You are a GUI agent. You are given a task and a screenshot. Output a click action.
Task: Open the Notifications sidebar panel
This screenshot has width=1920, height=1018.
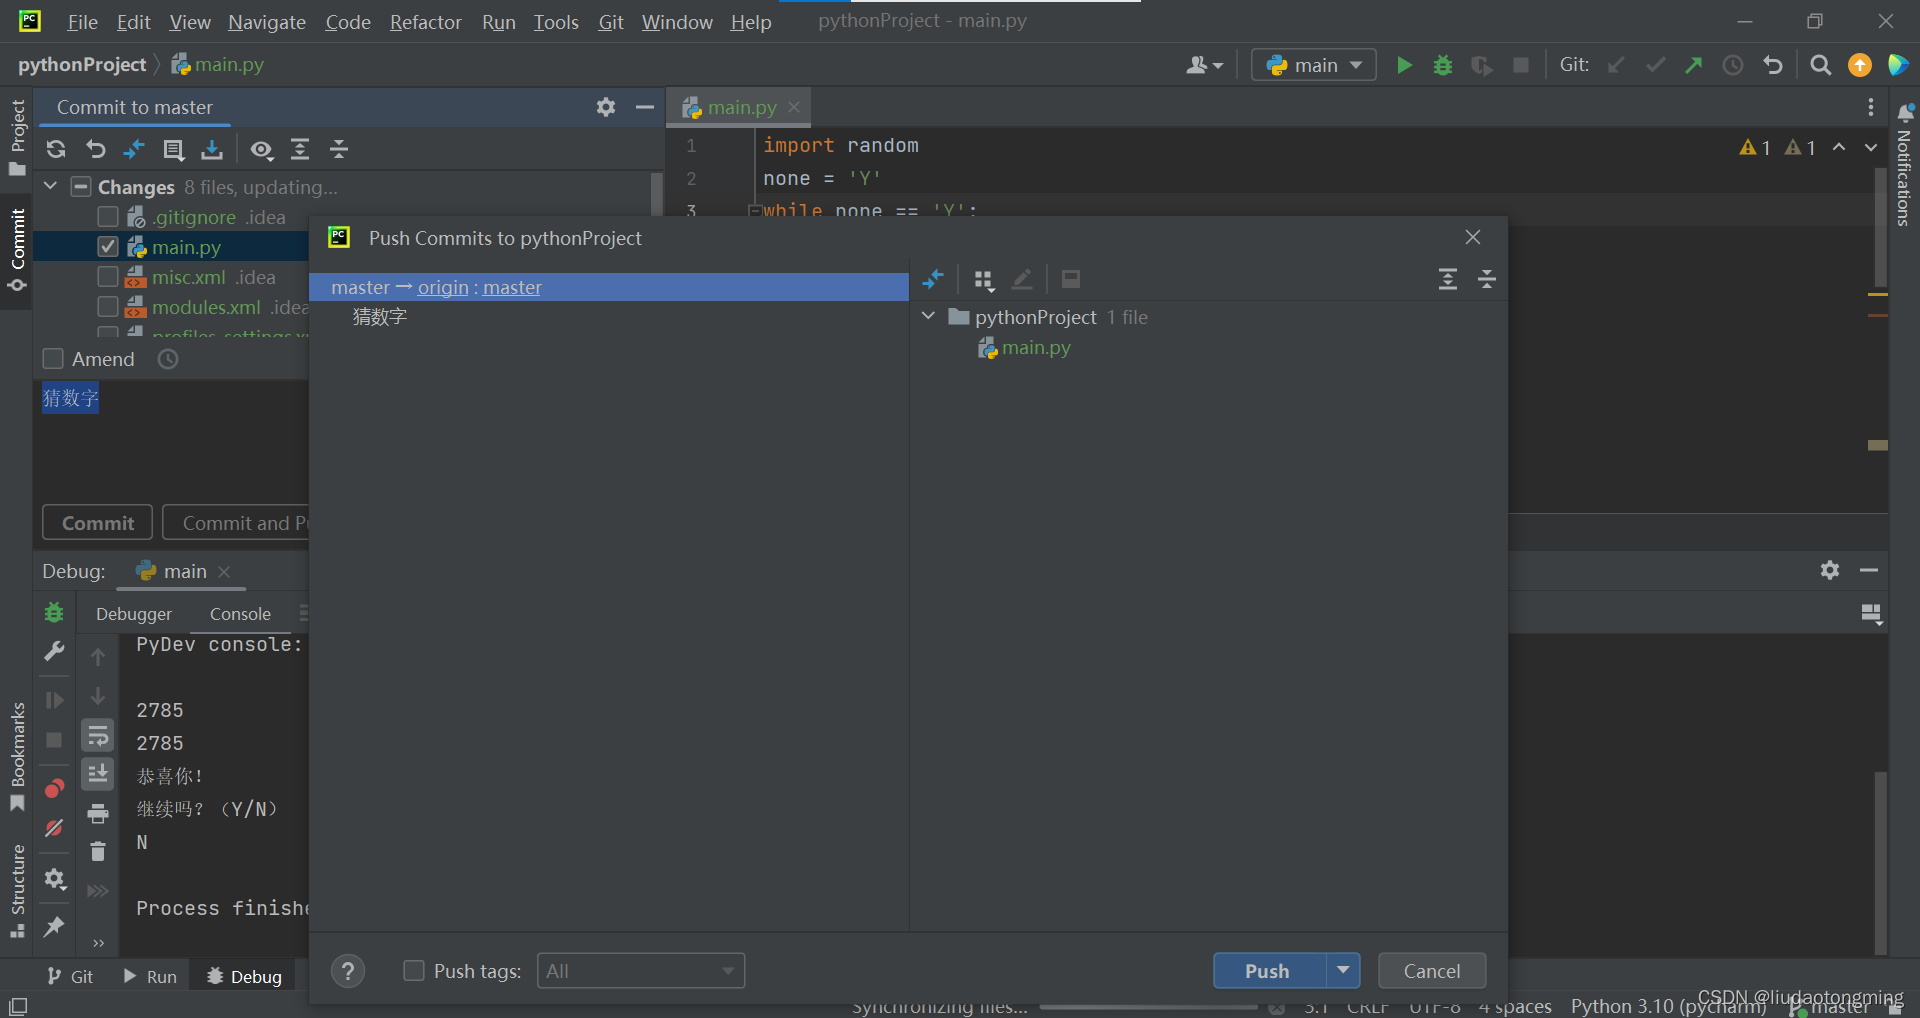coord(1904,165)
